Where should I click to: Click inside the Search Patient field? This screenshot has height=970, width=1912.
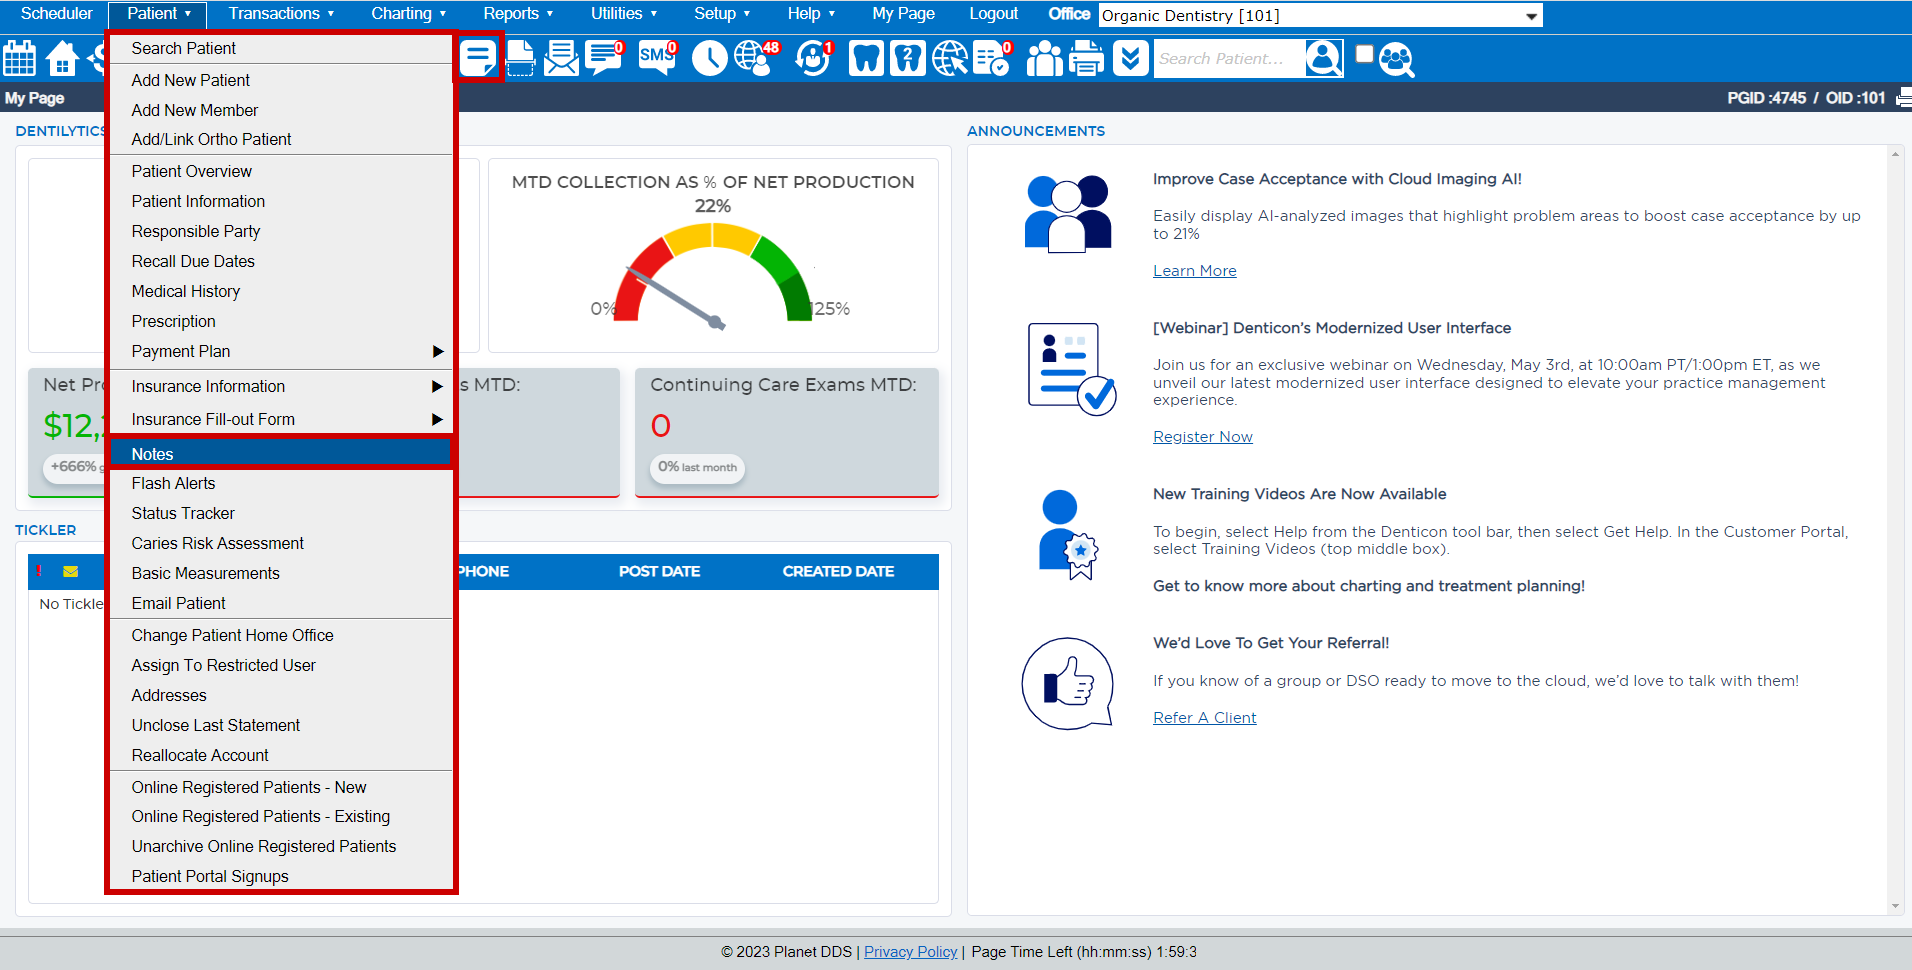click(x=1230, y=58)
